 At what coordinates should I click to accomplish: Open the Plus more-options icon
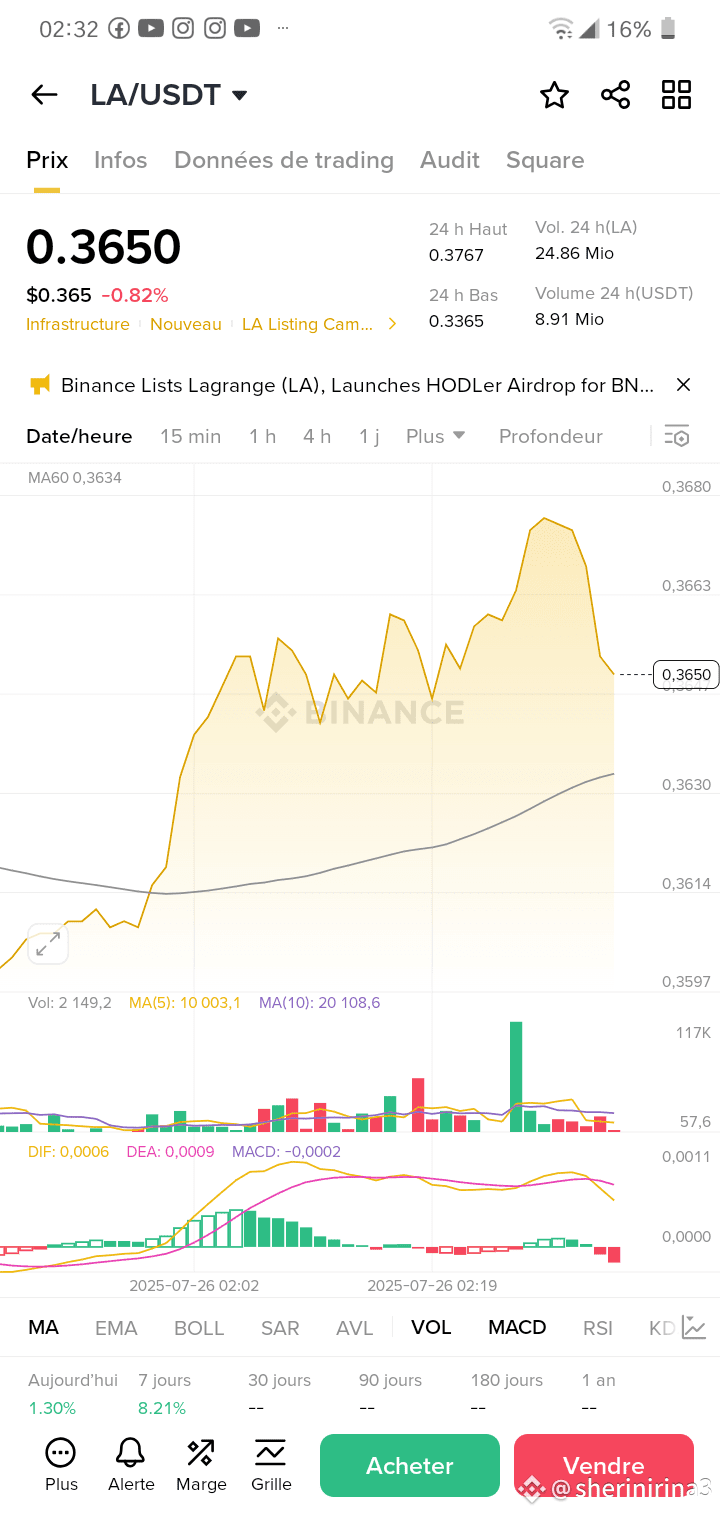click(x=61, y=1465)
